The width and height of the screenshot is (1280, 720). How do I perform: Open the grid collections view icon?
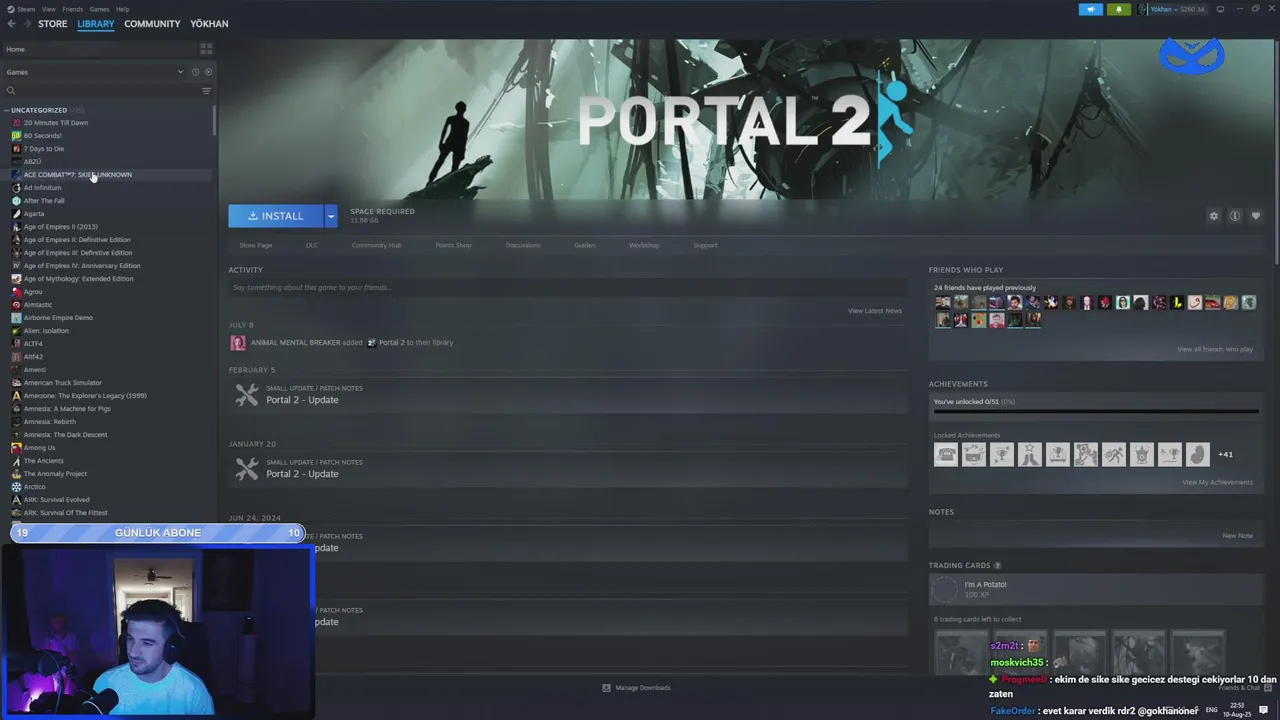[206, 48]
